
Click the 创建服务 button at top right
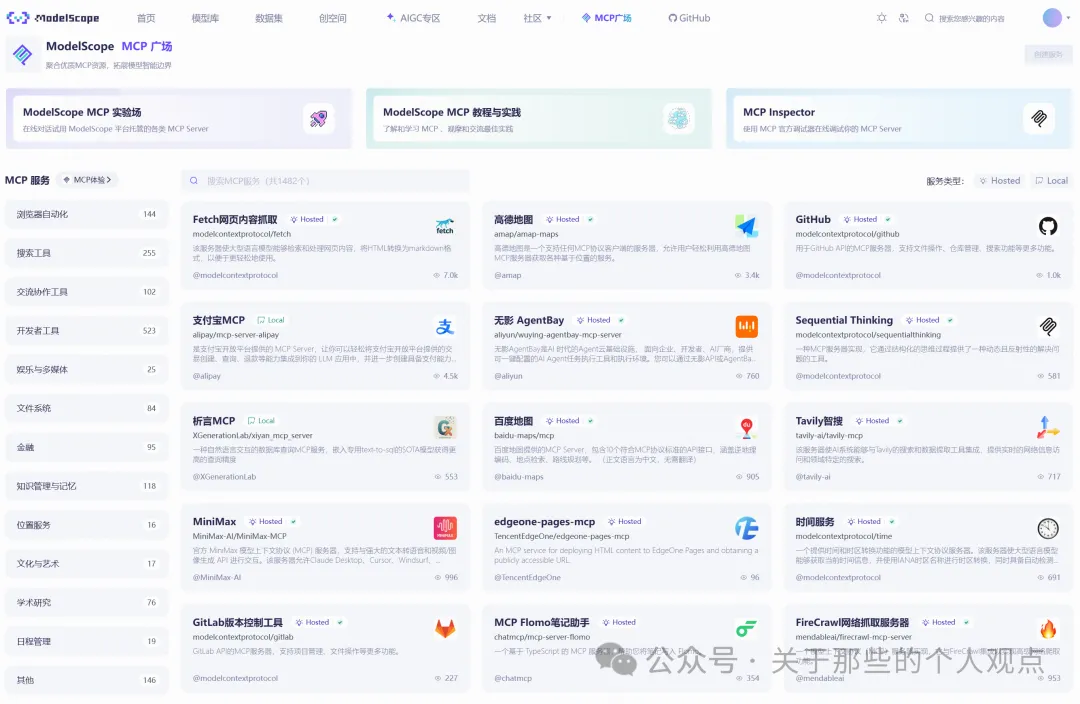point(1048,54)
